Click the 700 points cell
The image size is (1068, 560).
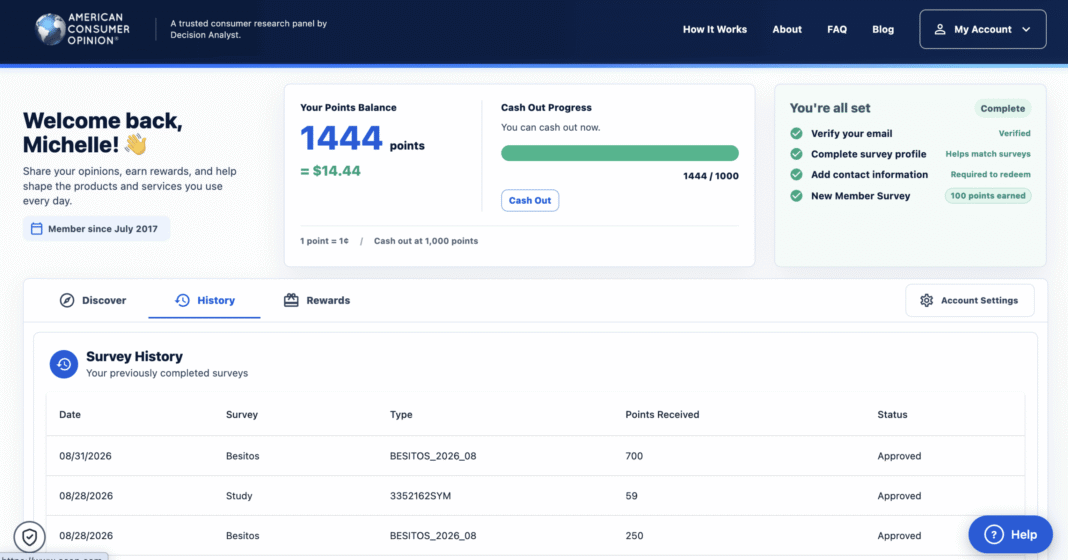pyautogui.click(x=634, y=456)
